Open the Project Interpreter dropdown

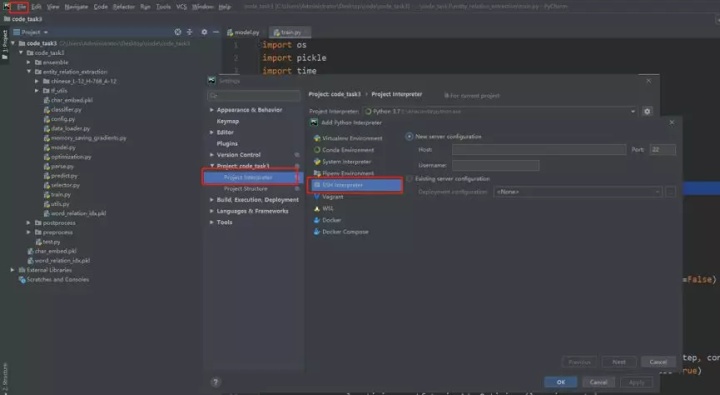tap(500, 112)
